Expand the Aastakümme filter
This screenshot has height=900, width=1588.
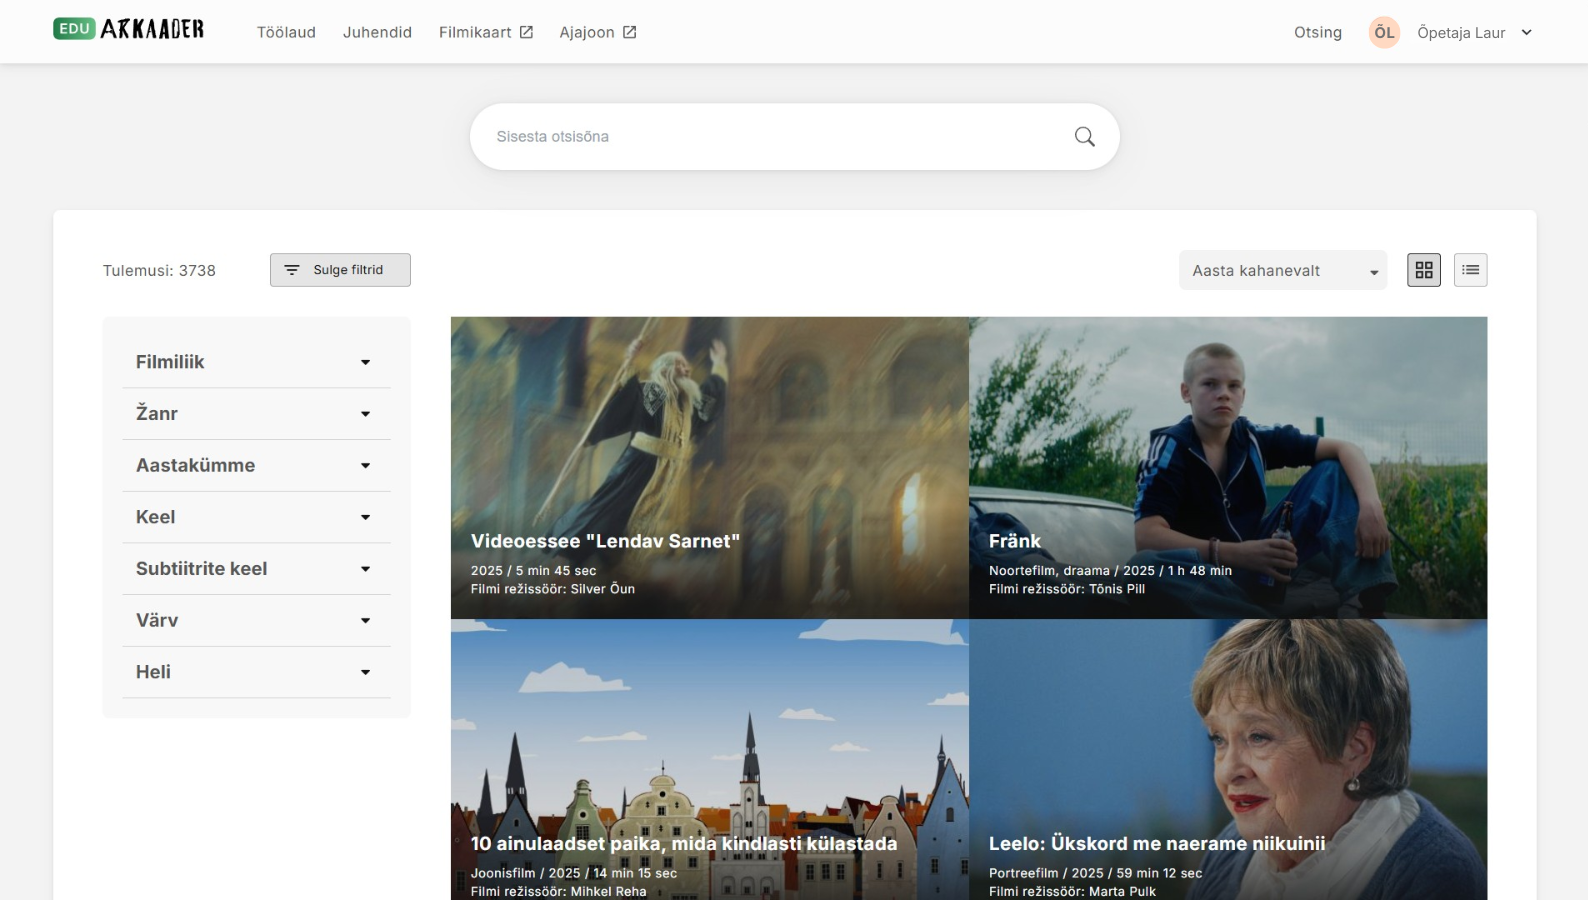pyautogui.click(x=255, y=466)
